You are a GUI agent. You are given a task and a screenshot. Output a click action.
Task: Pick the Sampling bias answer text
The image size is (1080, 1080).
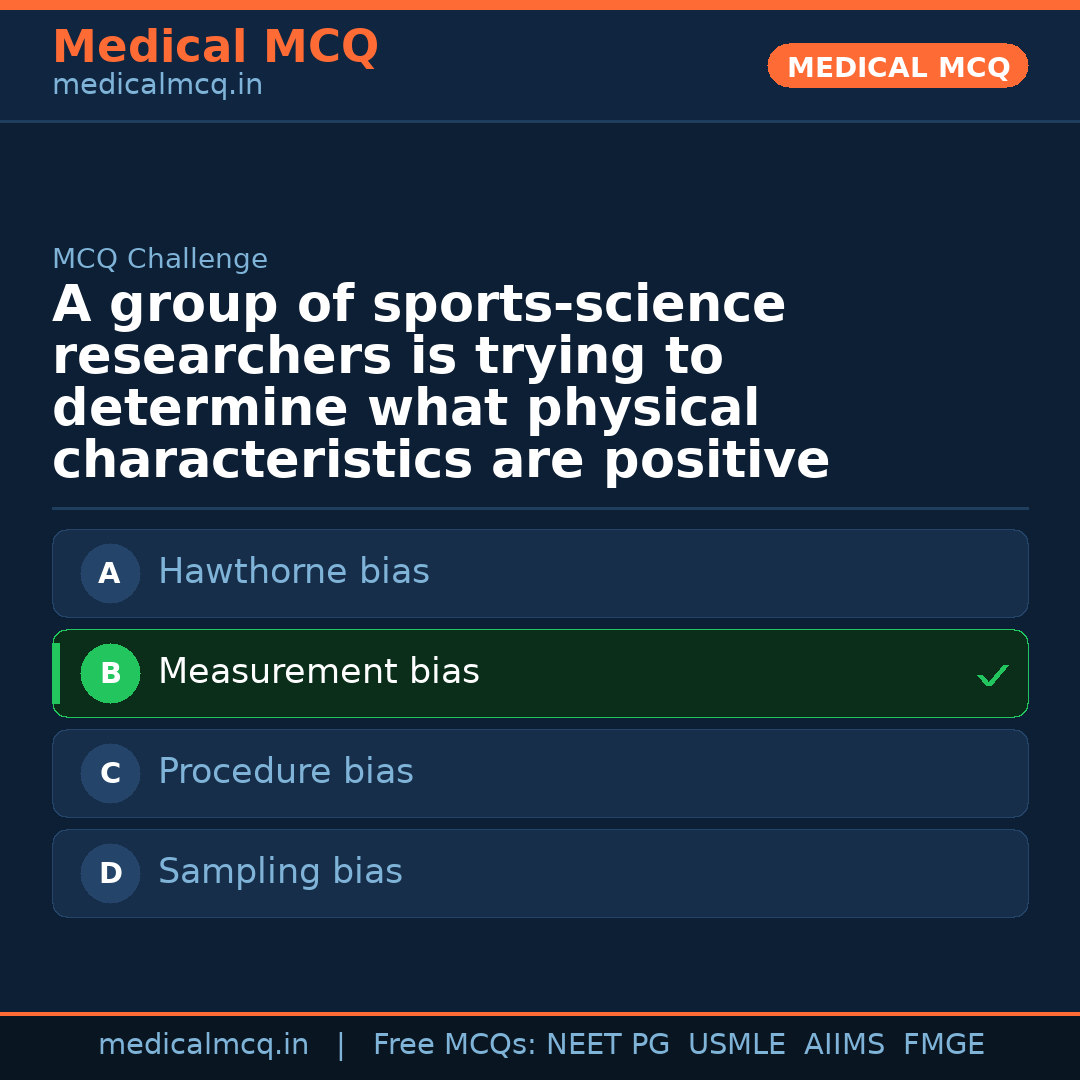280,872
